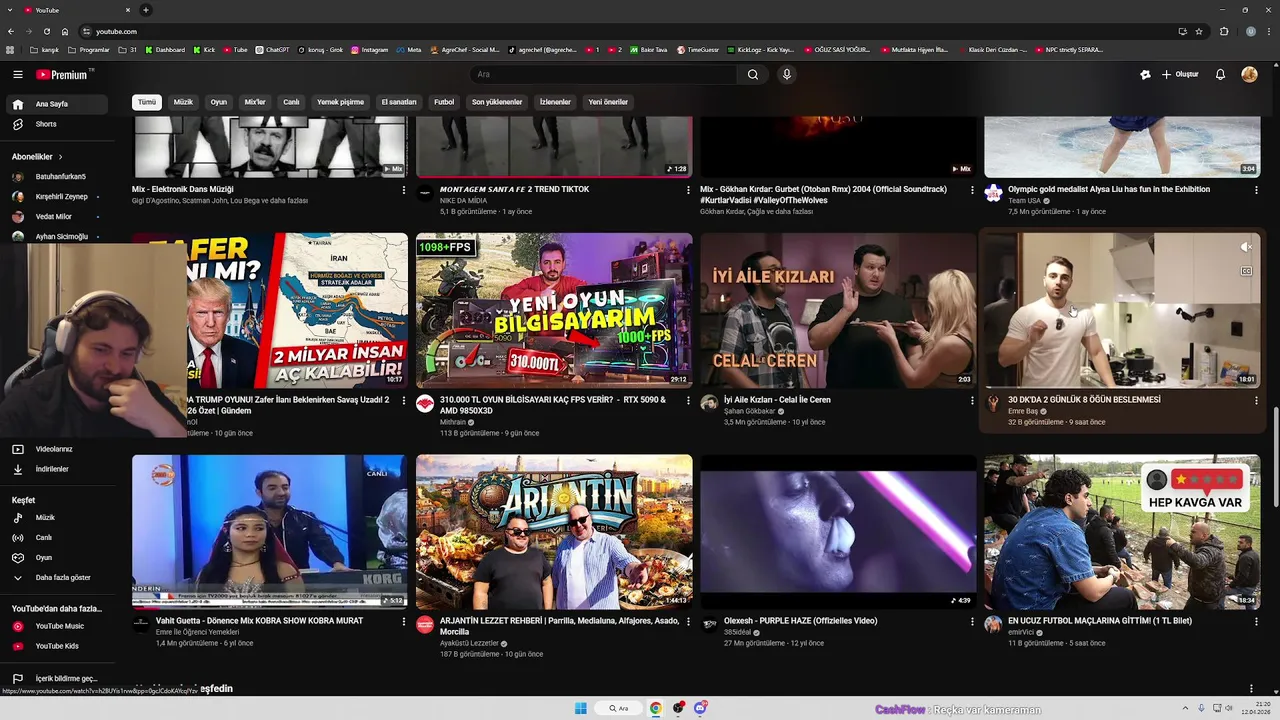
Task: Open options menu for Alysa Liu video
Action: (x=1256, y=190)
